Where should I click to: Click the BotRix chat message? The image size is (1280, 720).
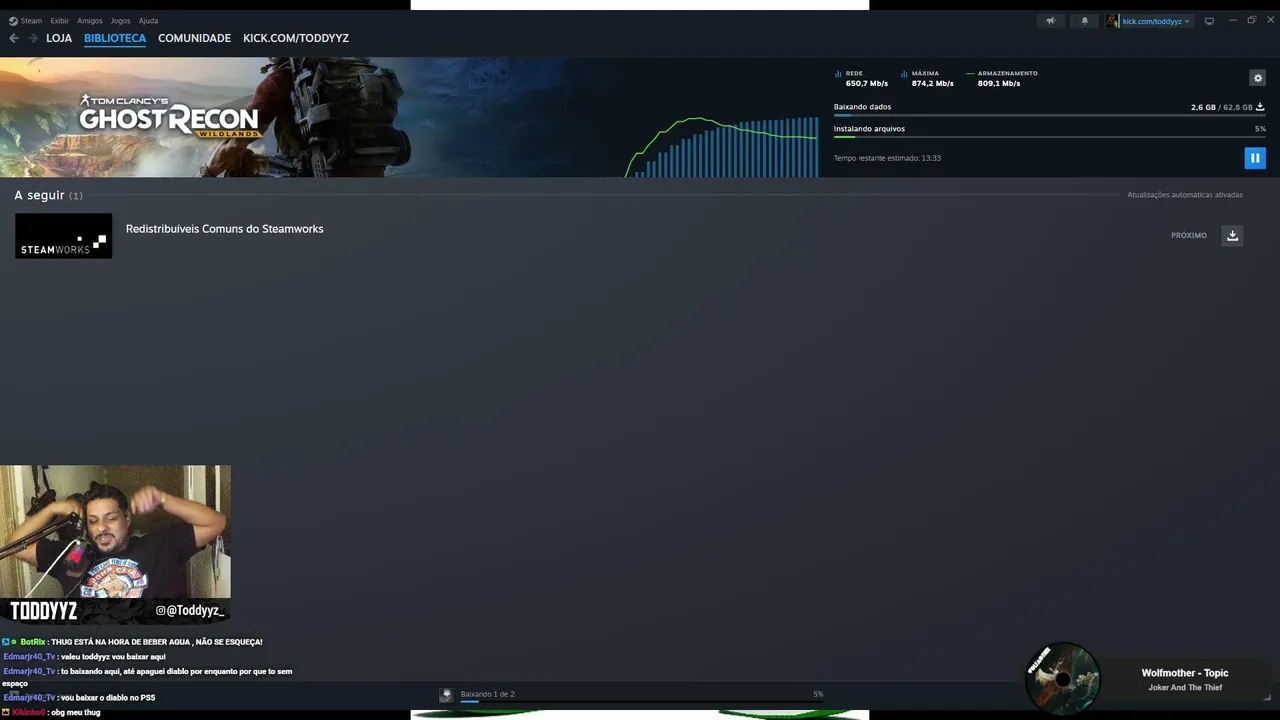click(132, 642)
